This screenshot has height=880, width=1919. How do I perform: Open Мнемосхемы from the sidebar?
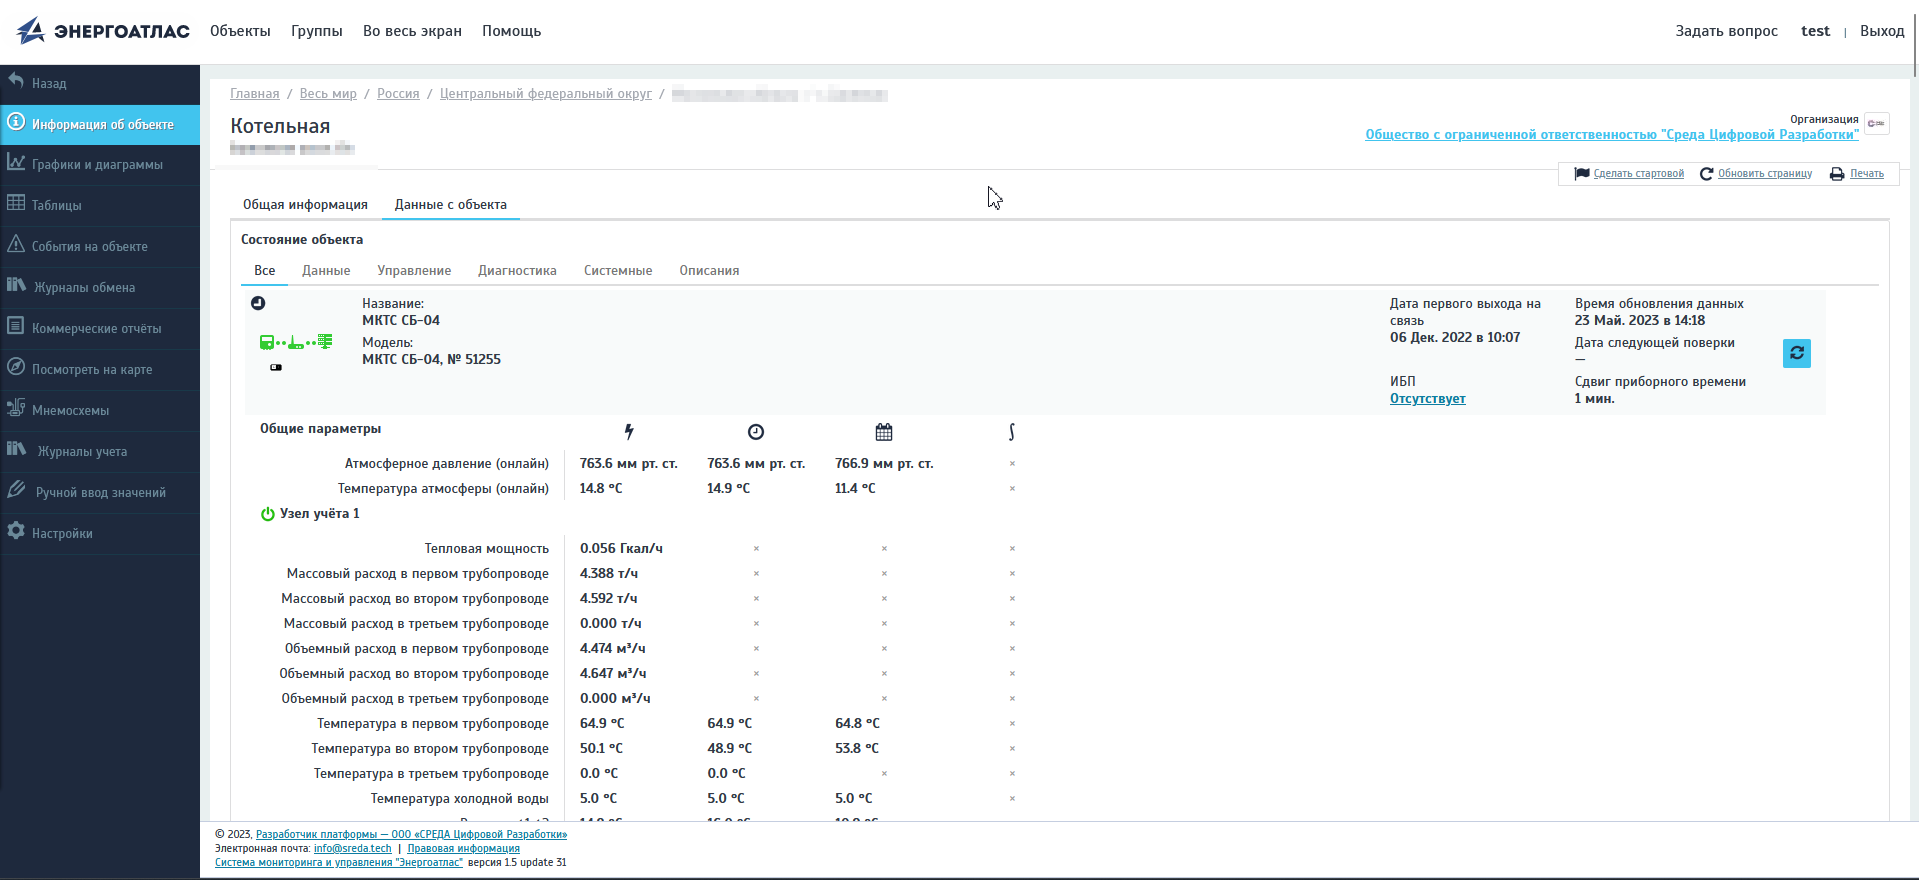click(x=70, y=411)
